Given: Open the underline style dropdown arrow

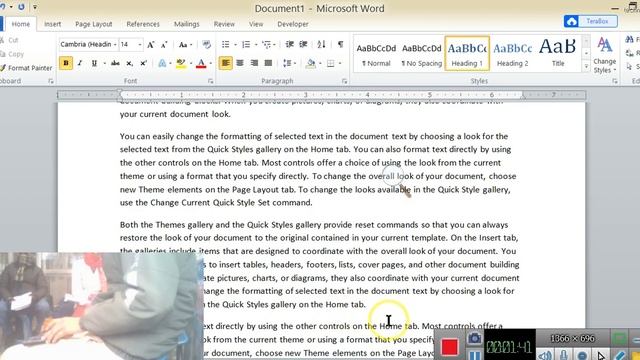Looking at the screenshot, I should (104, 63).
